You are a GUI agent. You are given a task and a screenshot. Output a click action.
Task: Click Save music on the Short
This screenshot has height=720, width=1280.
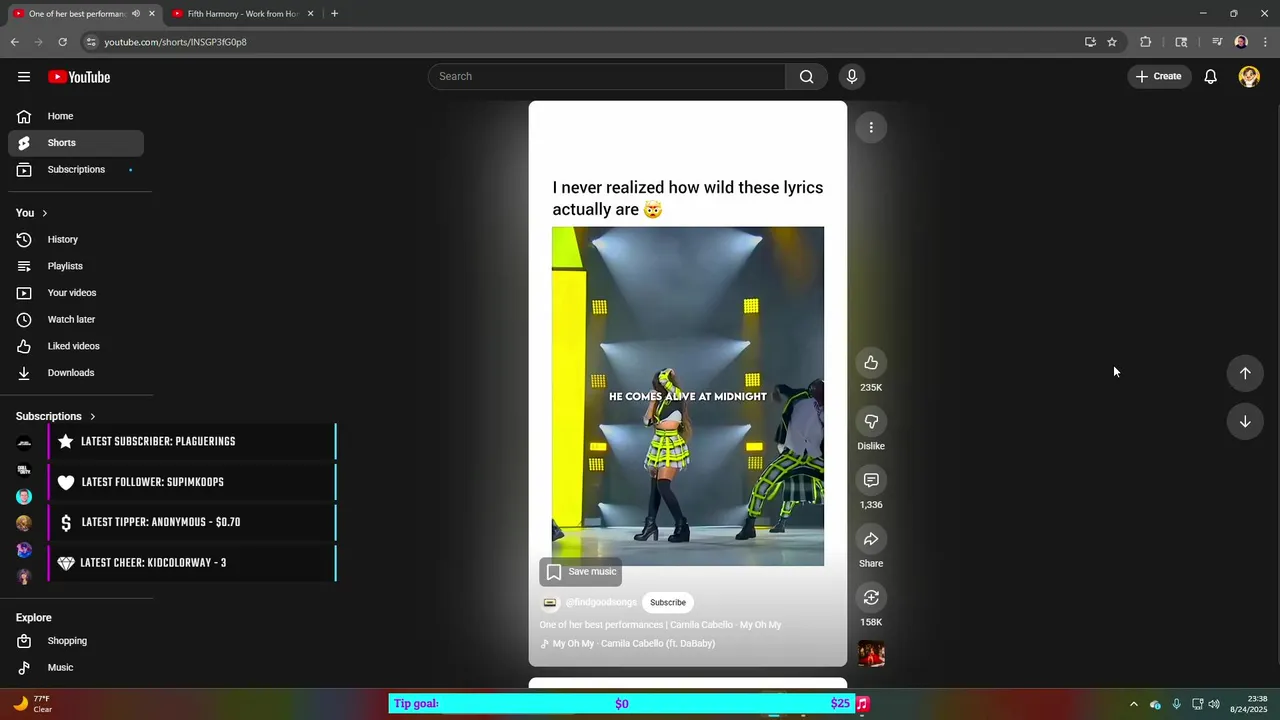click(x=581, y=572)
